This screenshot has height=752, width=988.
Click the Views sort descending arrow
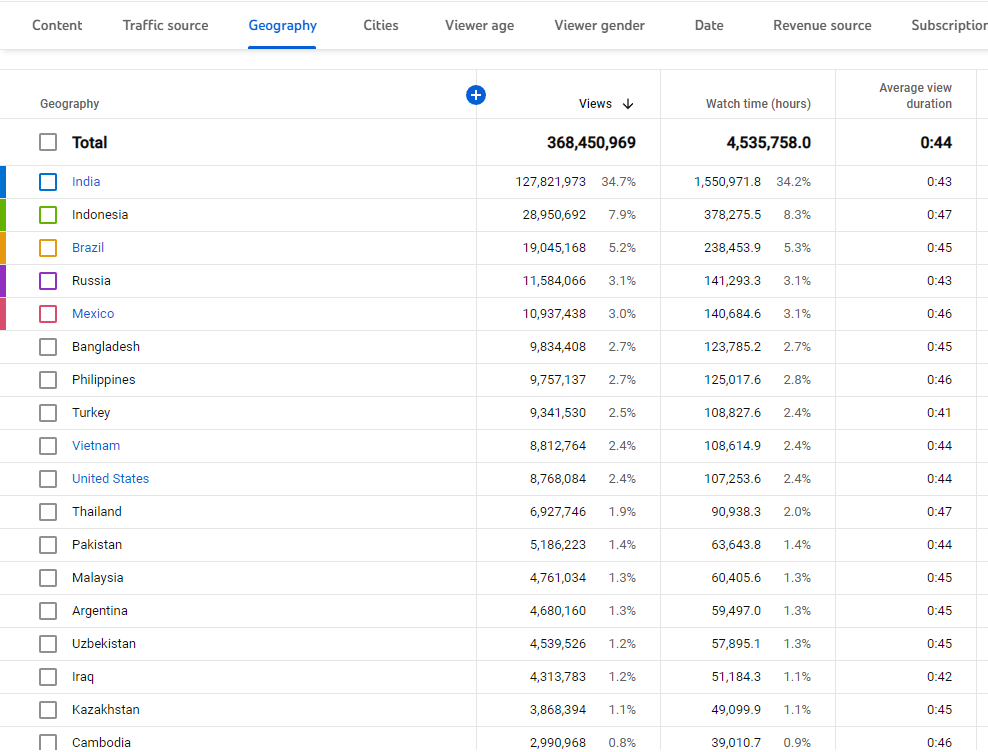(628, 104)
